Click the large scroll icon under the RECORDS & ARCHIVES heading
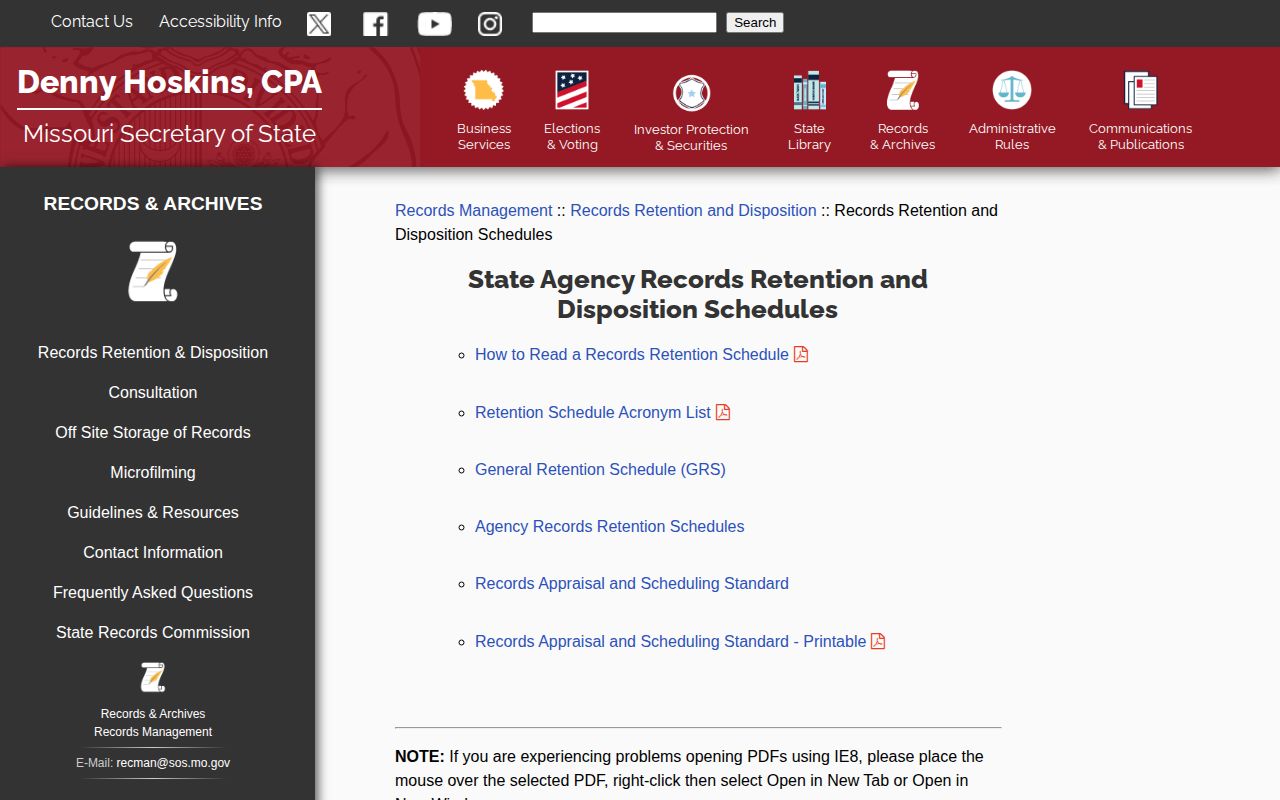1280x800 pixels. (153, 271)
